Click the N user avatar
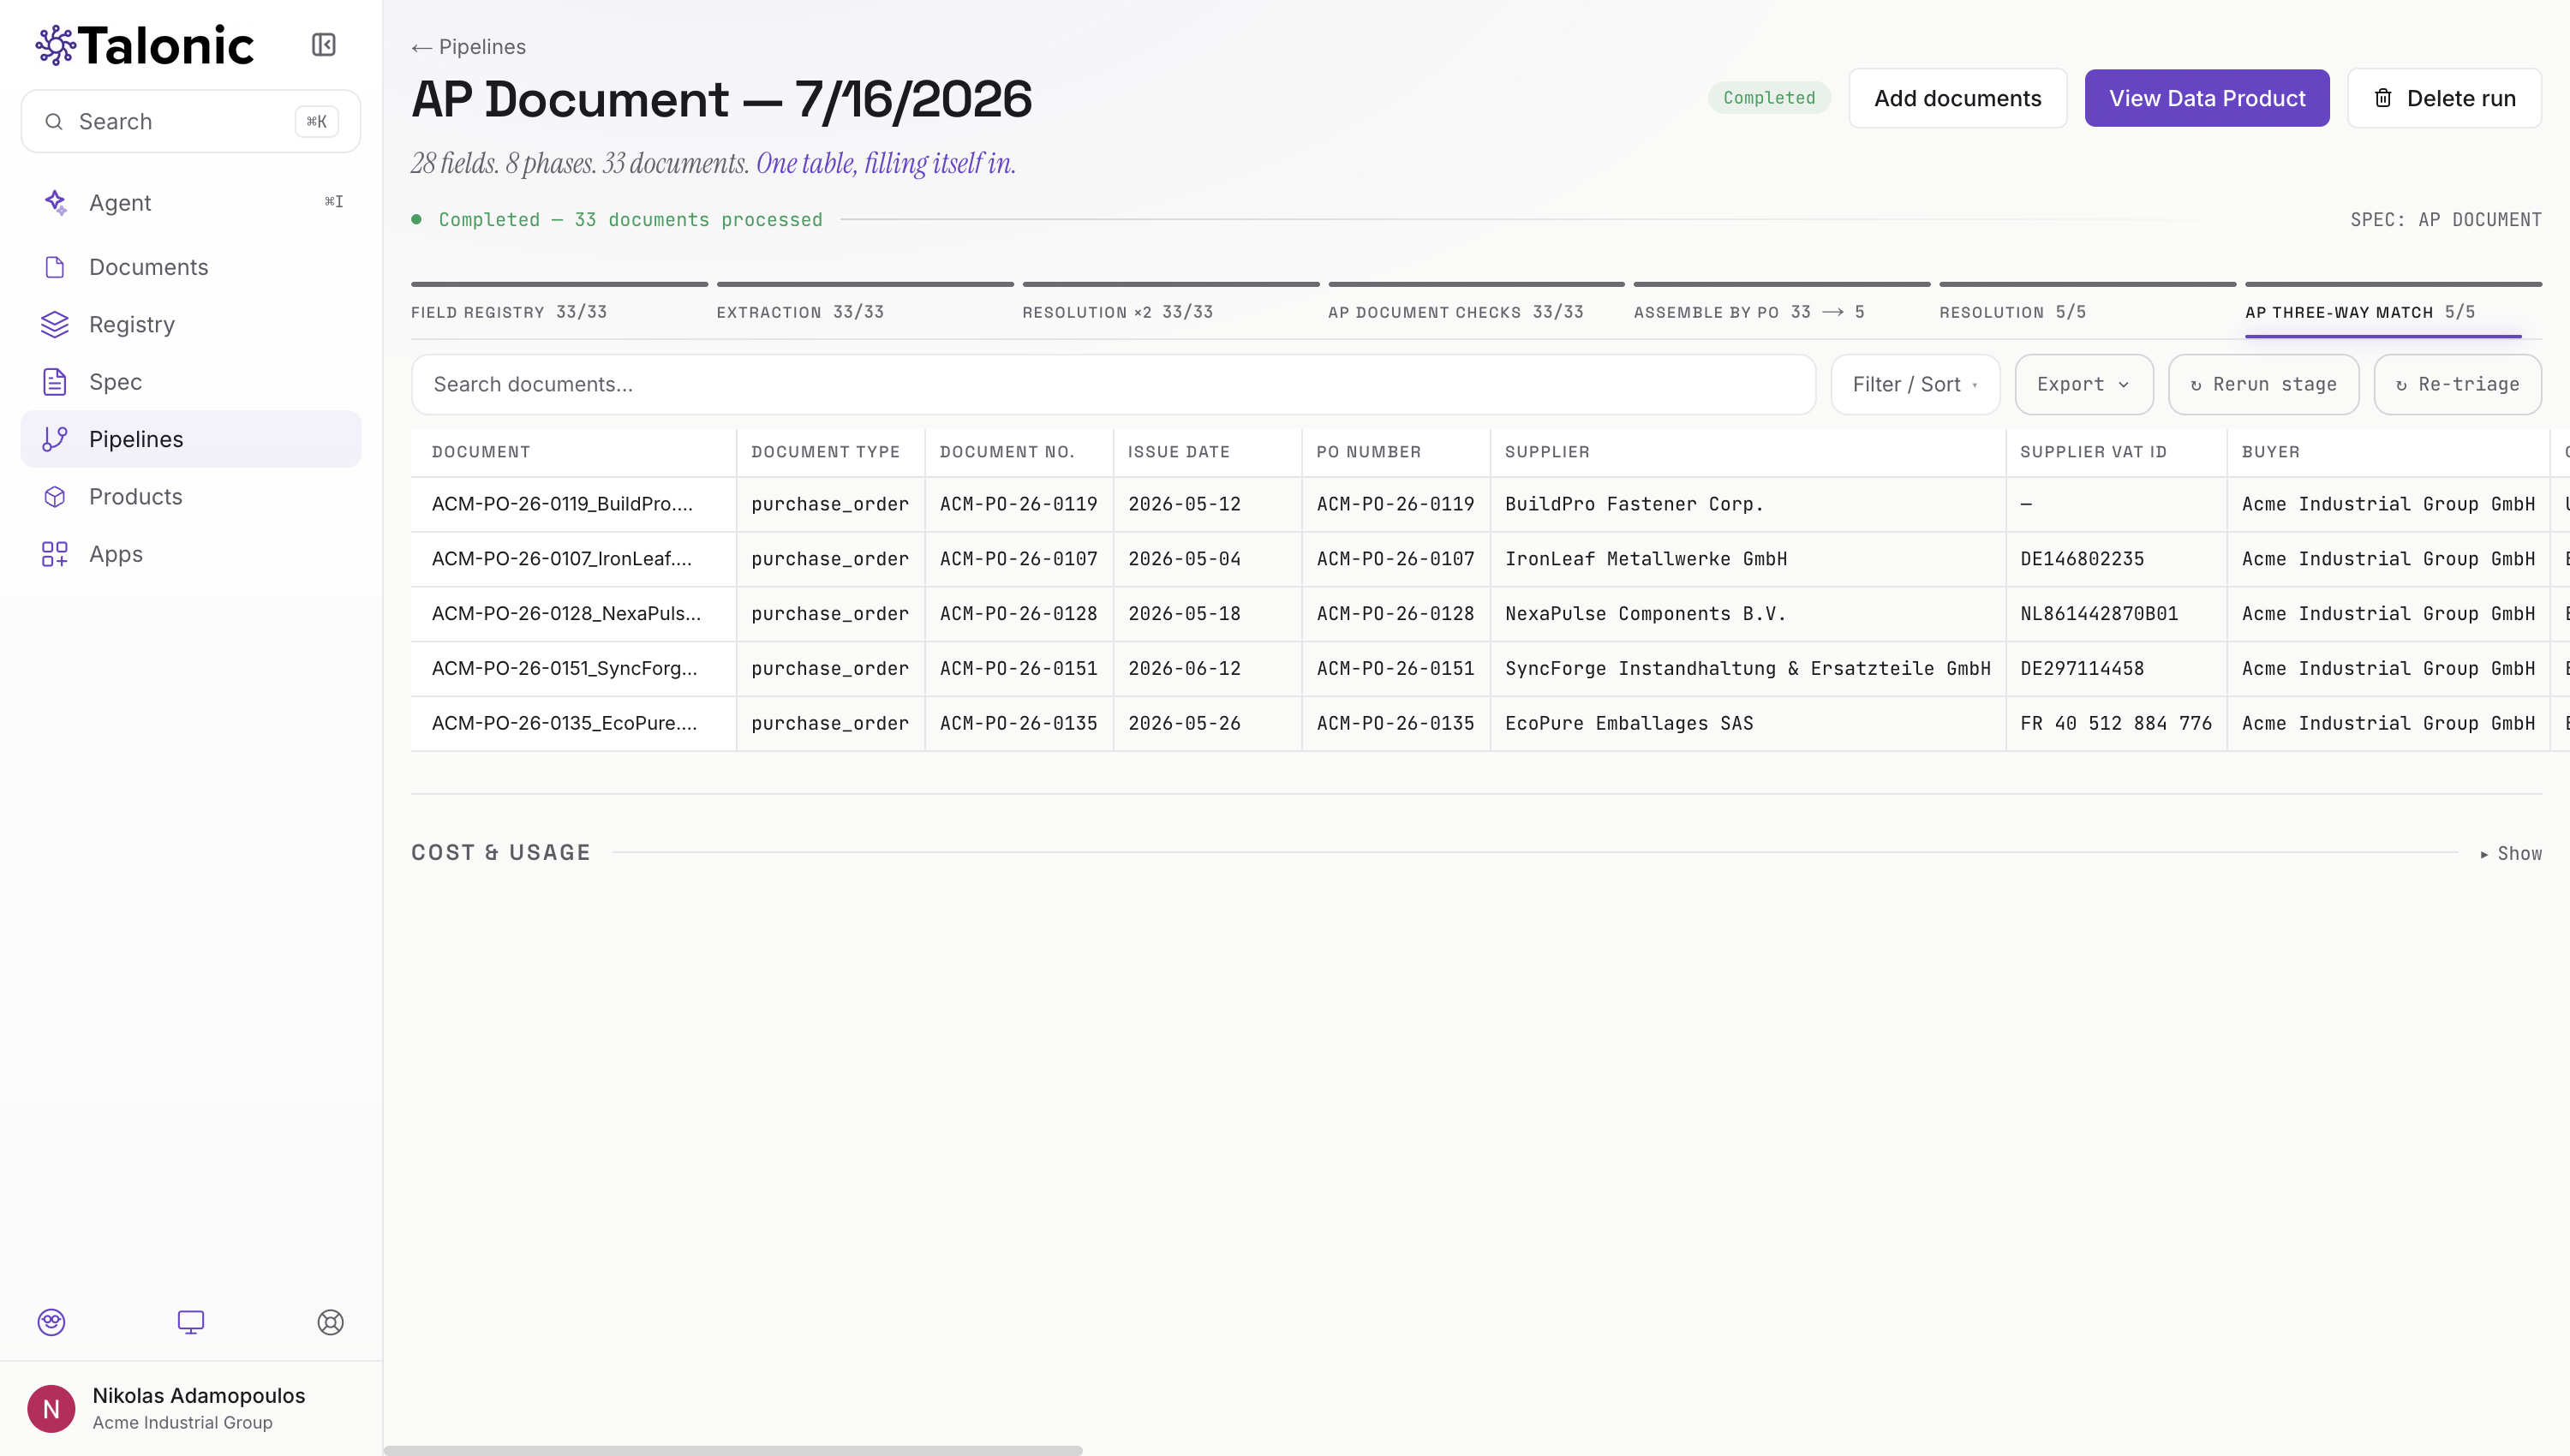The width and height of the screenshot is (2570, 1456). pyautogui.click(x=51, y=1409)
